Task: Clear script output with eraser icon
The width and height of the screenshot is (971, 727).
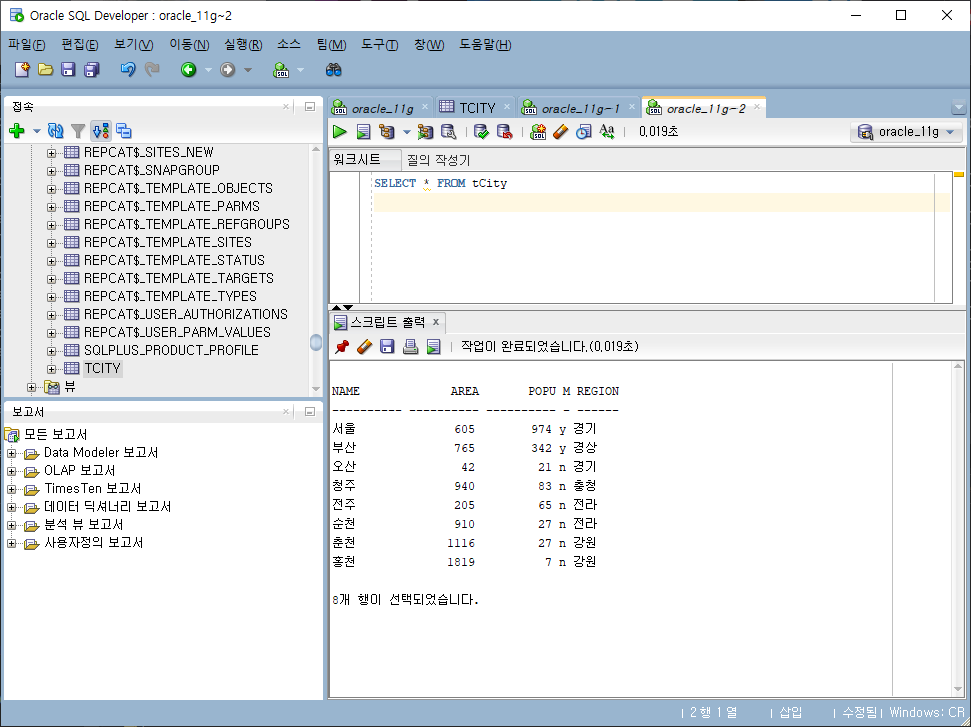Action: pyautogui.click(x=364, y=346)
